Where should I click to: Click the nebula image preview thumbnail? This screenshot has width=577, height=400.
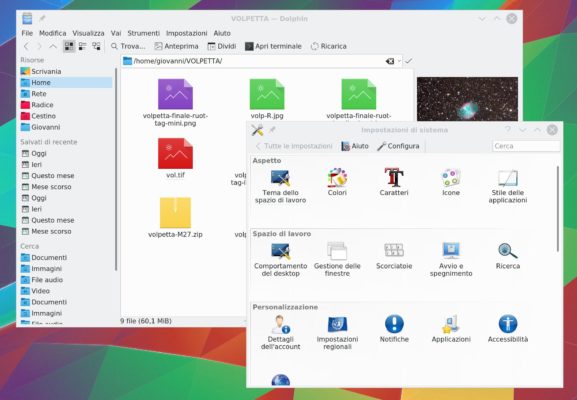(x=467, y=99)
